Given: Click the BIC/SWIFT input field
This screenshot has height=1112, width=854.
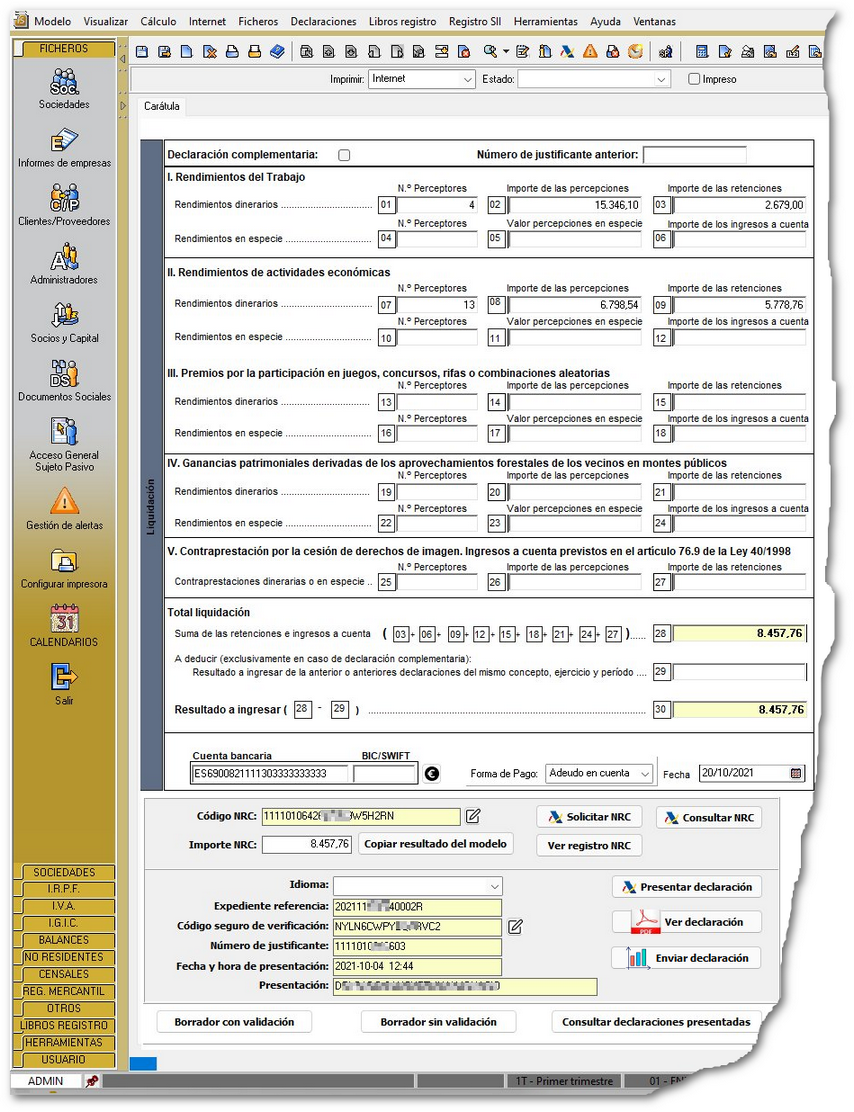Looking at the screenshot, I should [384, 774].
